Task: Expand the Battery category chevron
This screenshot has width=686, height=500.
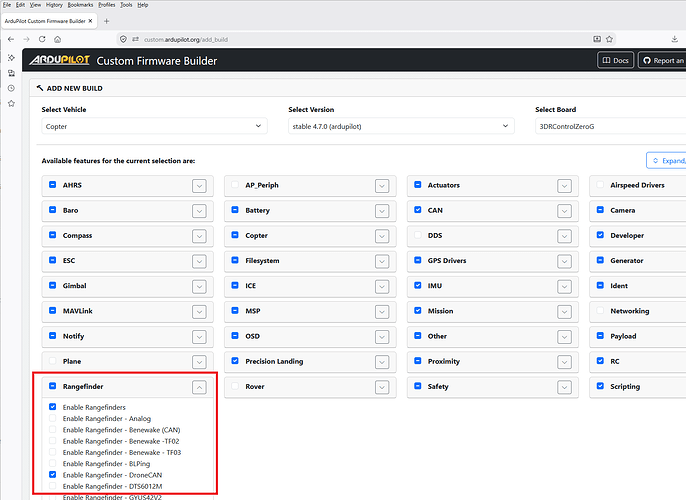Action: 382,211
